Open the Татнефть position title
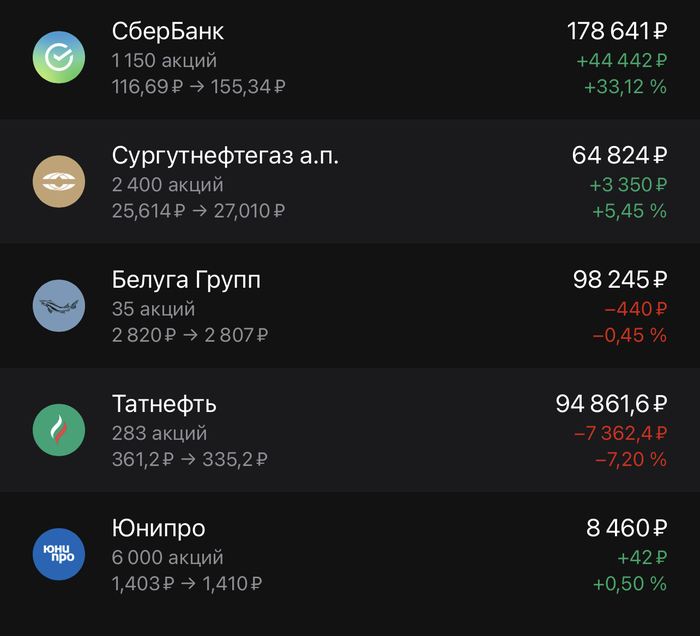The width and height of the screenshot is (700, 636). pyautogui.click(x=164, y=404)
